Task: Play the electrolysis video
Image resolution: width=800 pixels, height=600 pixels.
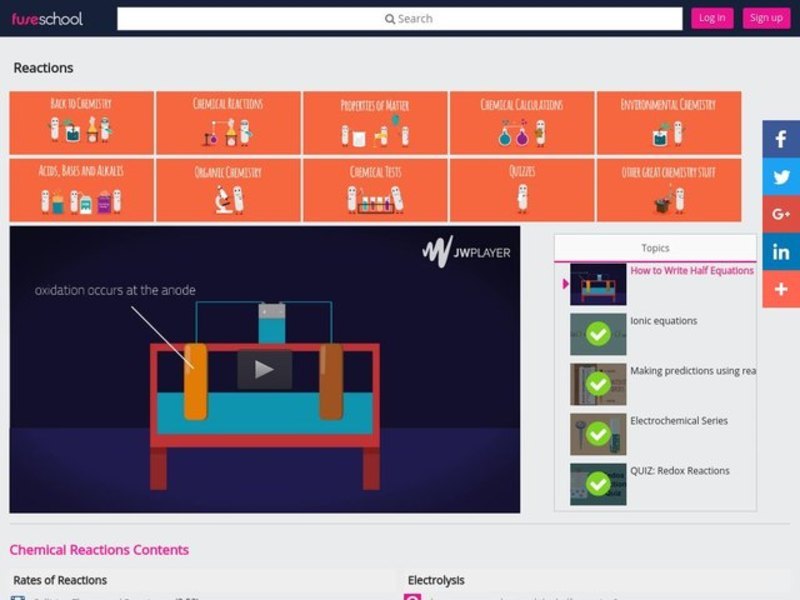Action: 264,369
